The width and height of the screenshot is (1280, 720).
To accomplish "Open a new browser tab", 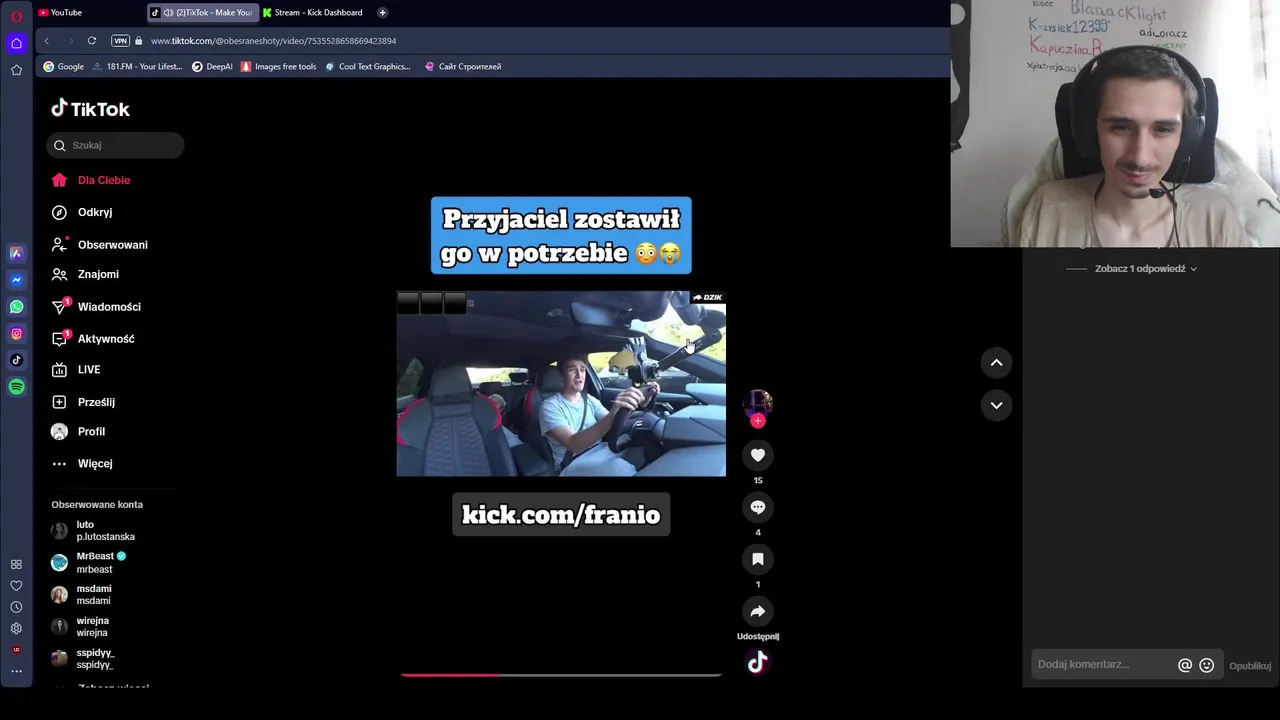I will tap(382, 12).
